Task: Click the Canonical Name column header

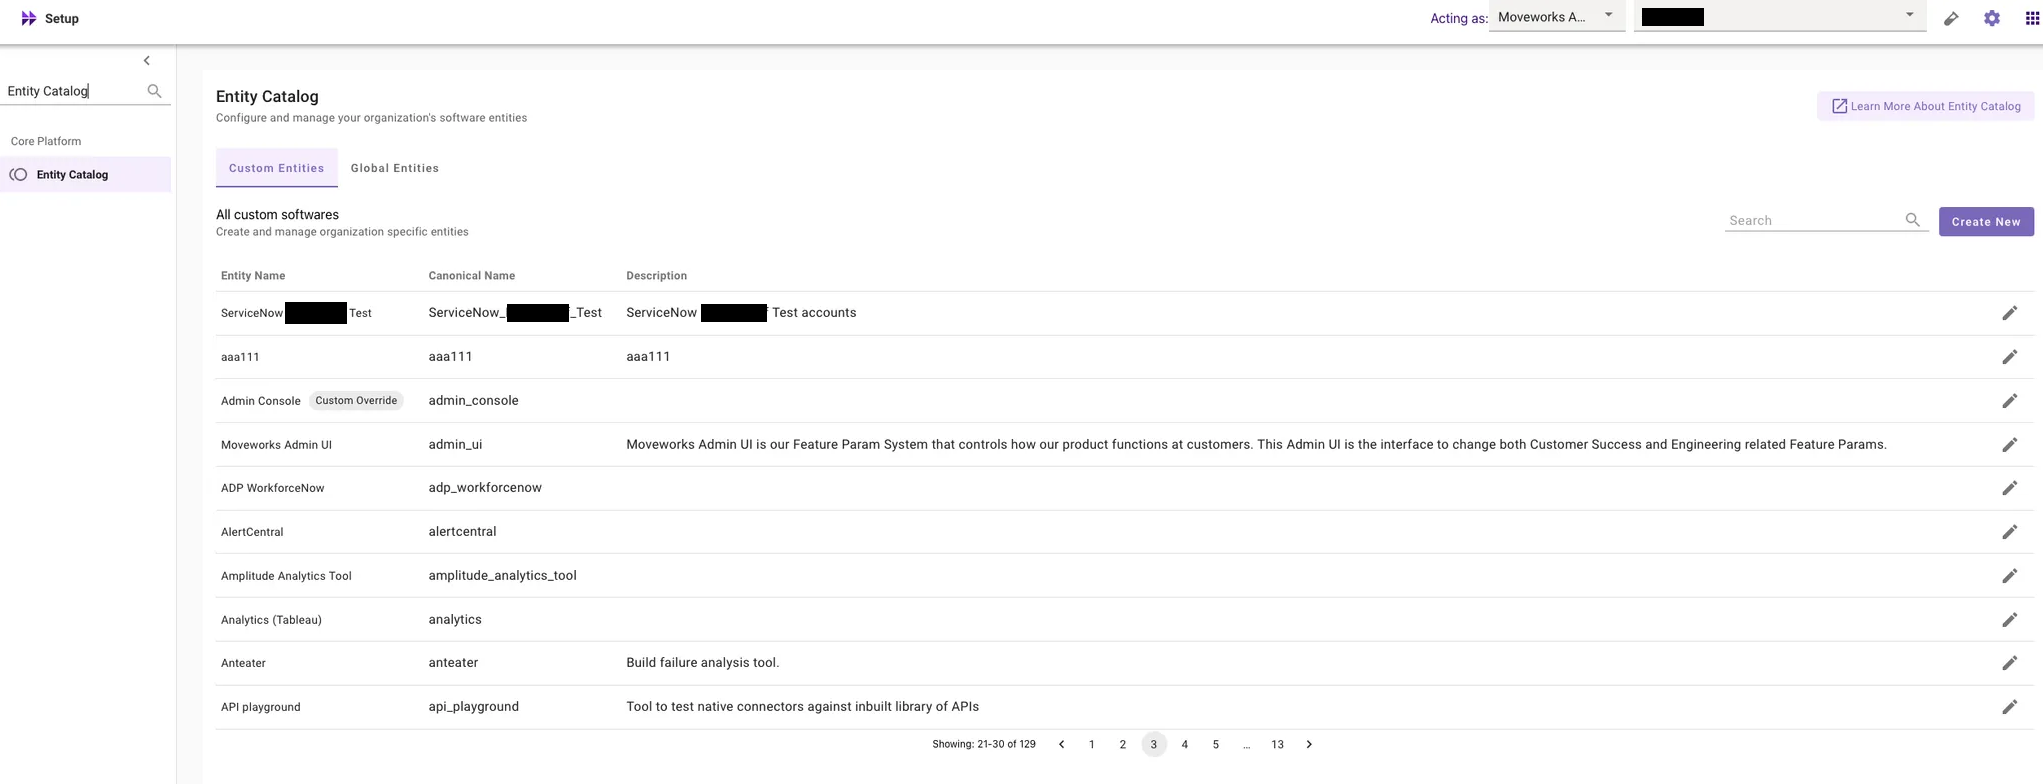Action: [x=472, y=276]
